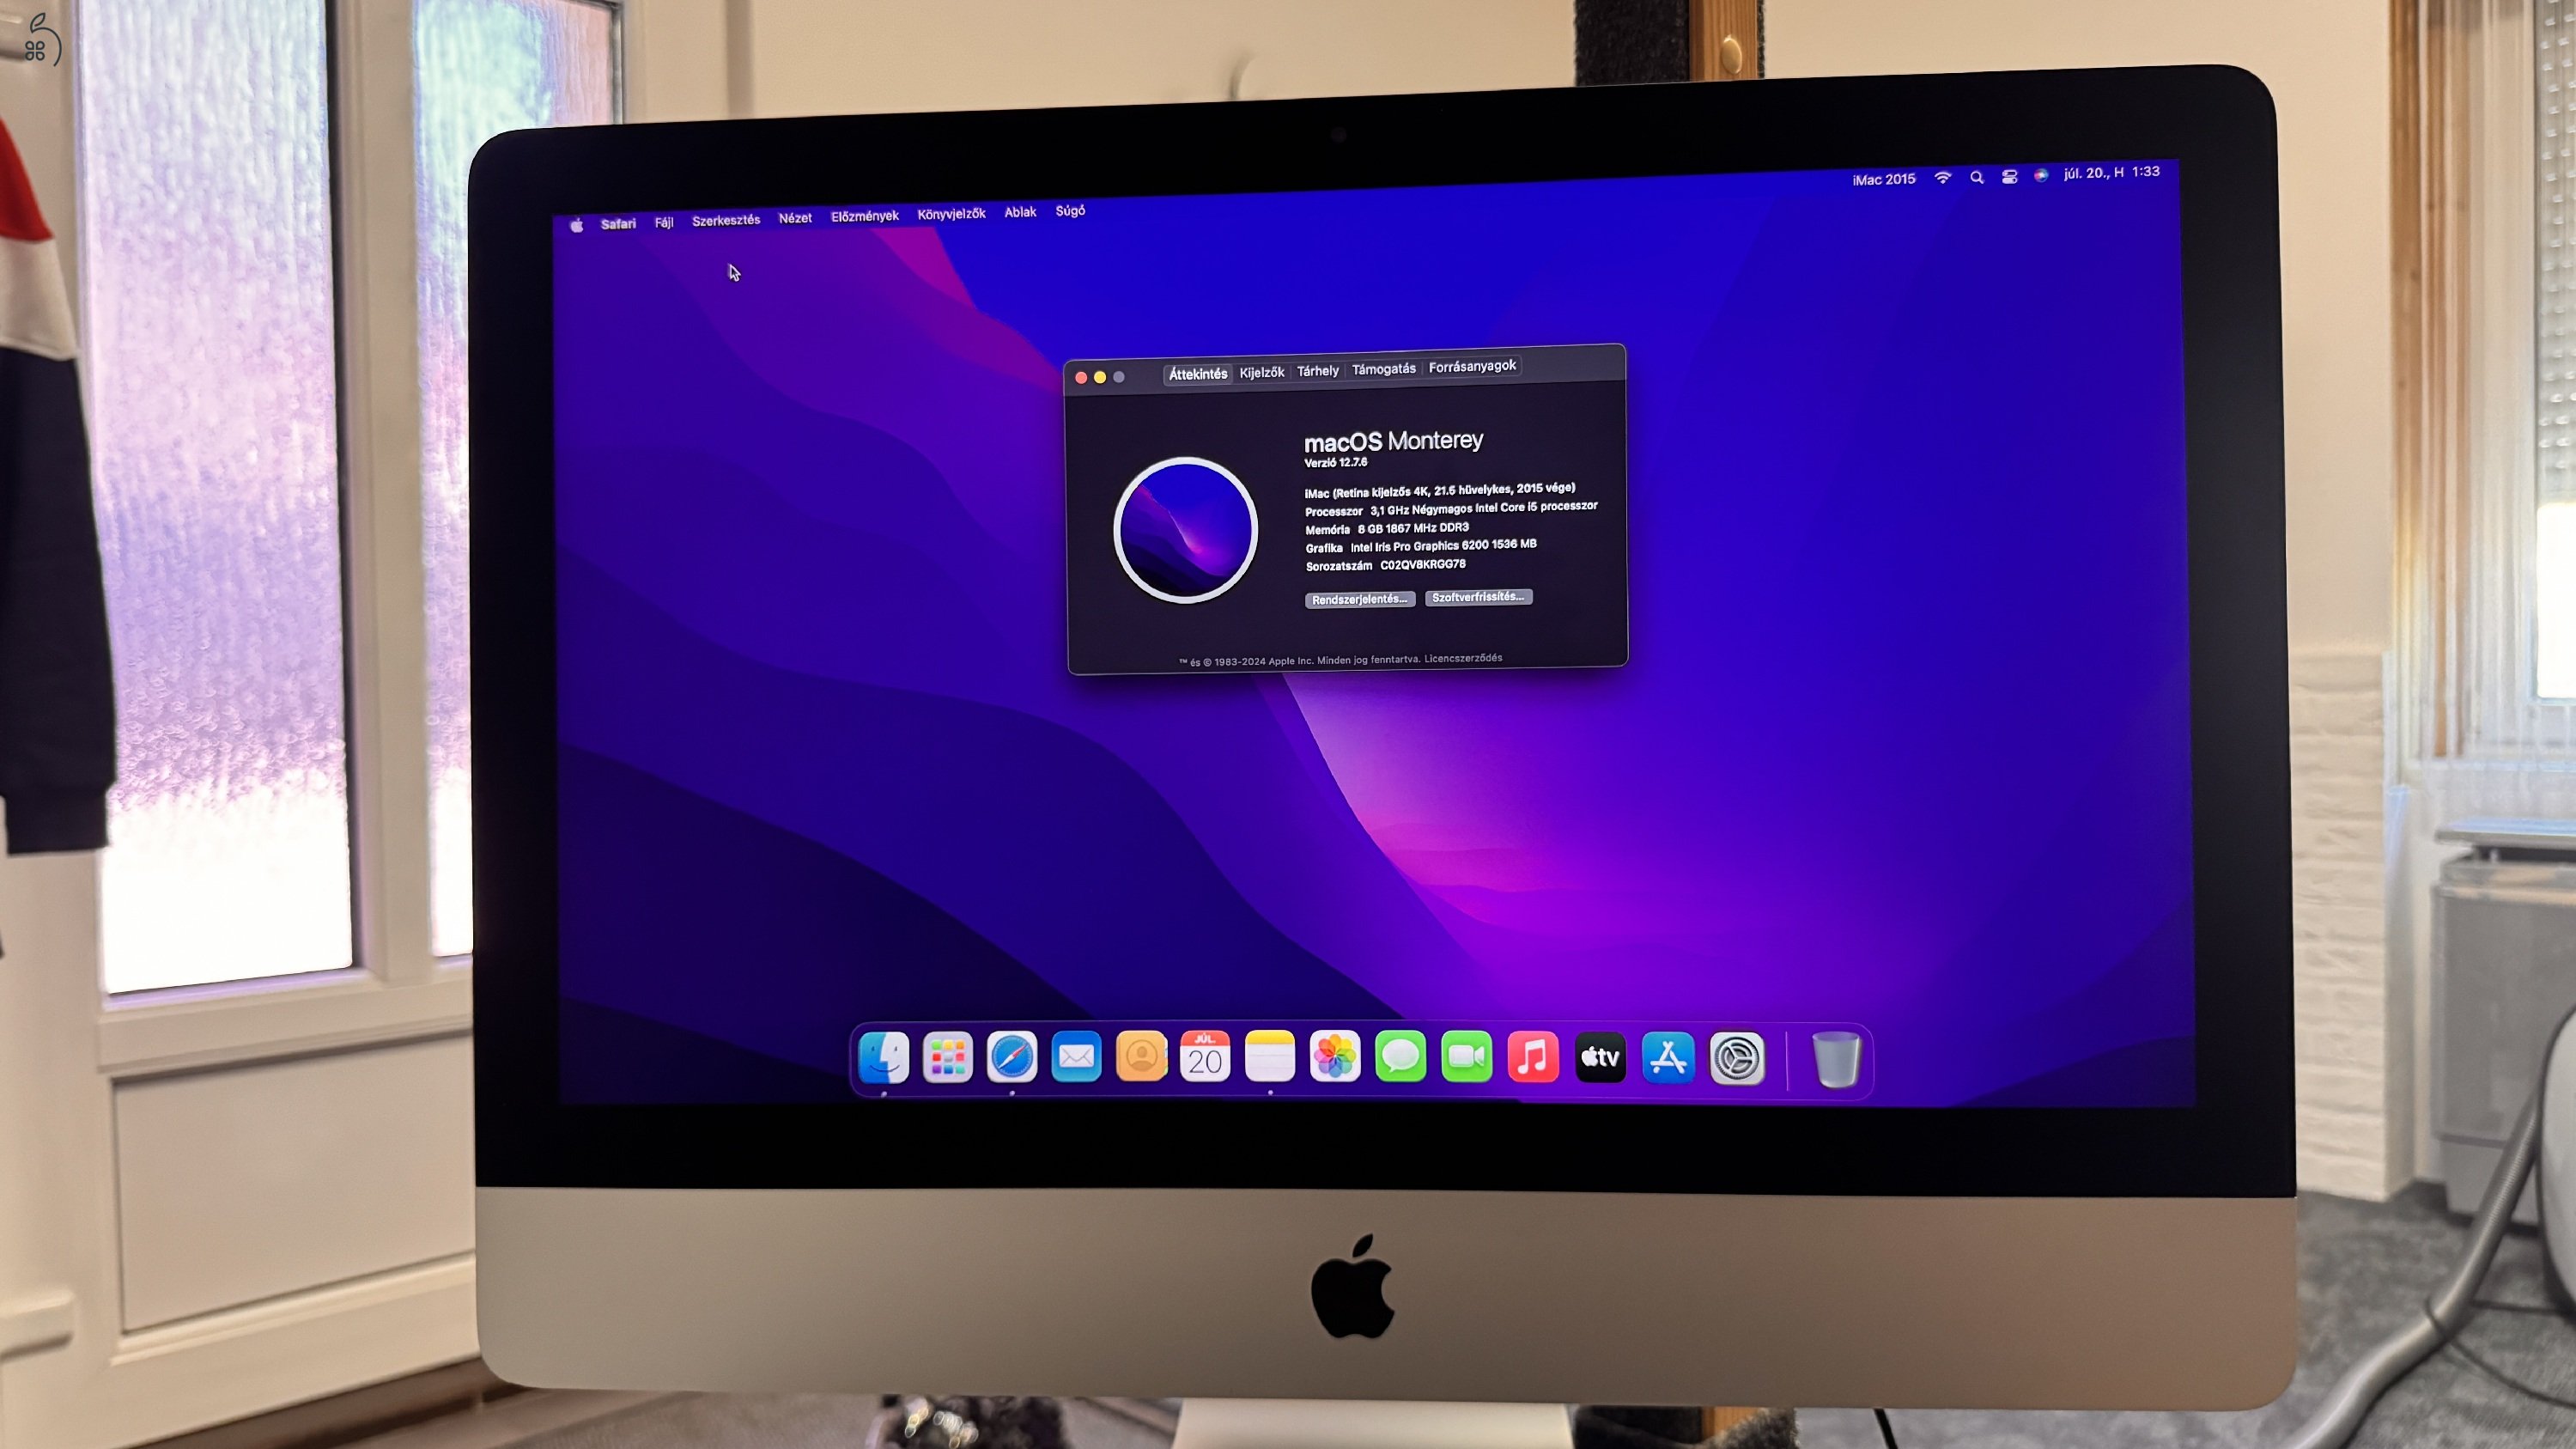Open Finder from the Dock
The image size is (2576, 1449).
point(883,1057)
